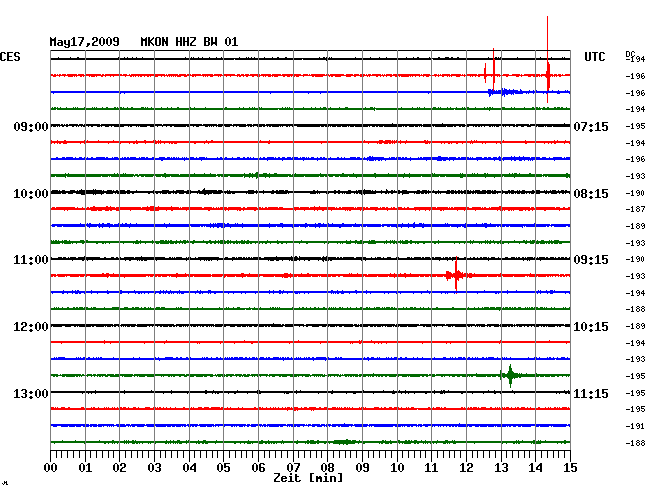This screenshot has height=494, width=650.
Task: Click minute axis tick label 00
Action: pyautogui.click(x=51, y=467)
